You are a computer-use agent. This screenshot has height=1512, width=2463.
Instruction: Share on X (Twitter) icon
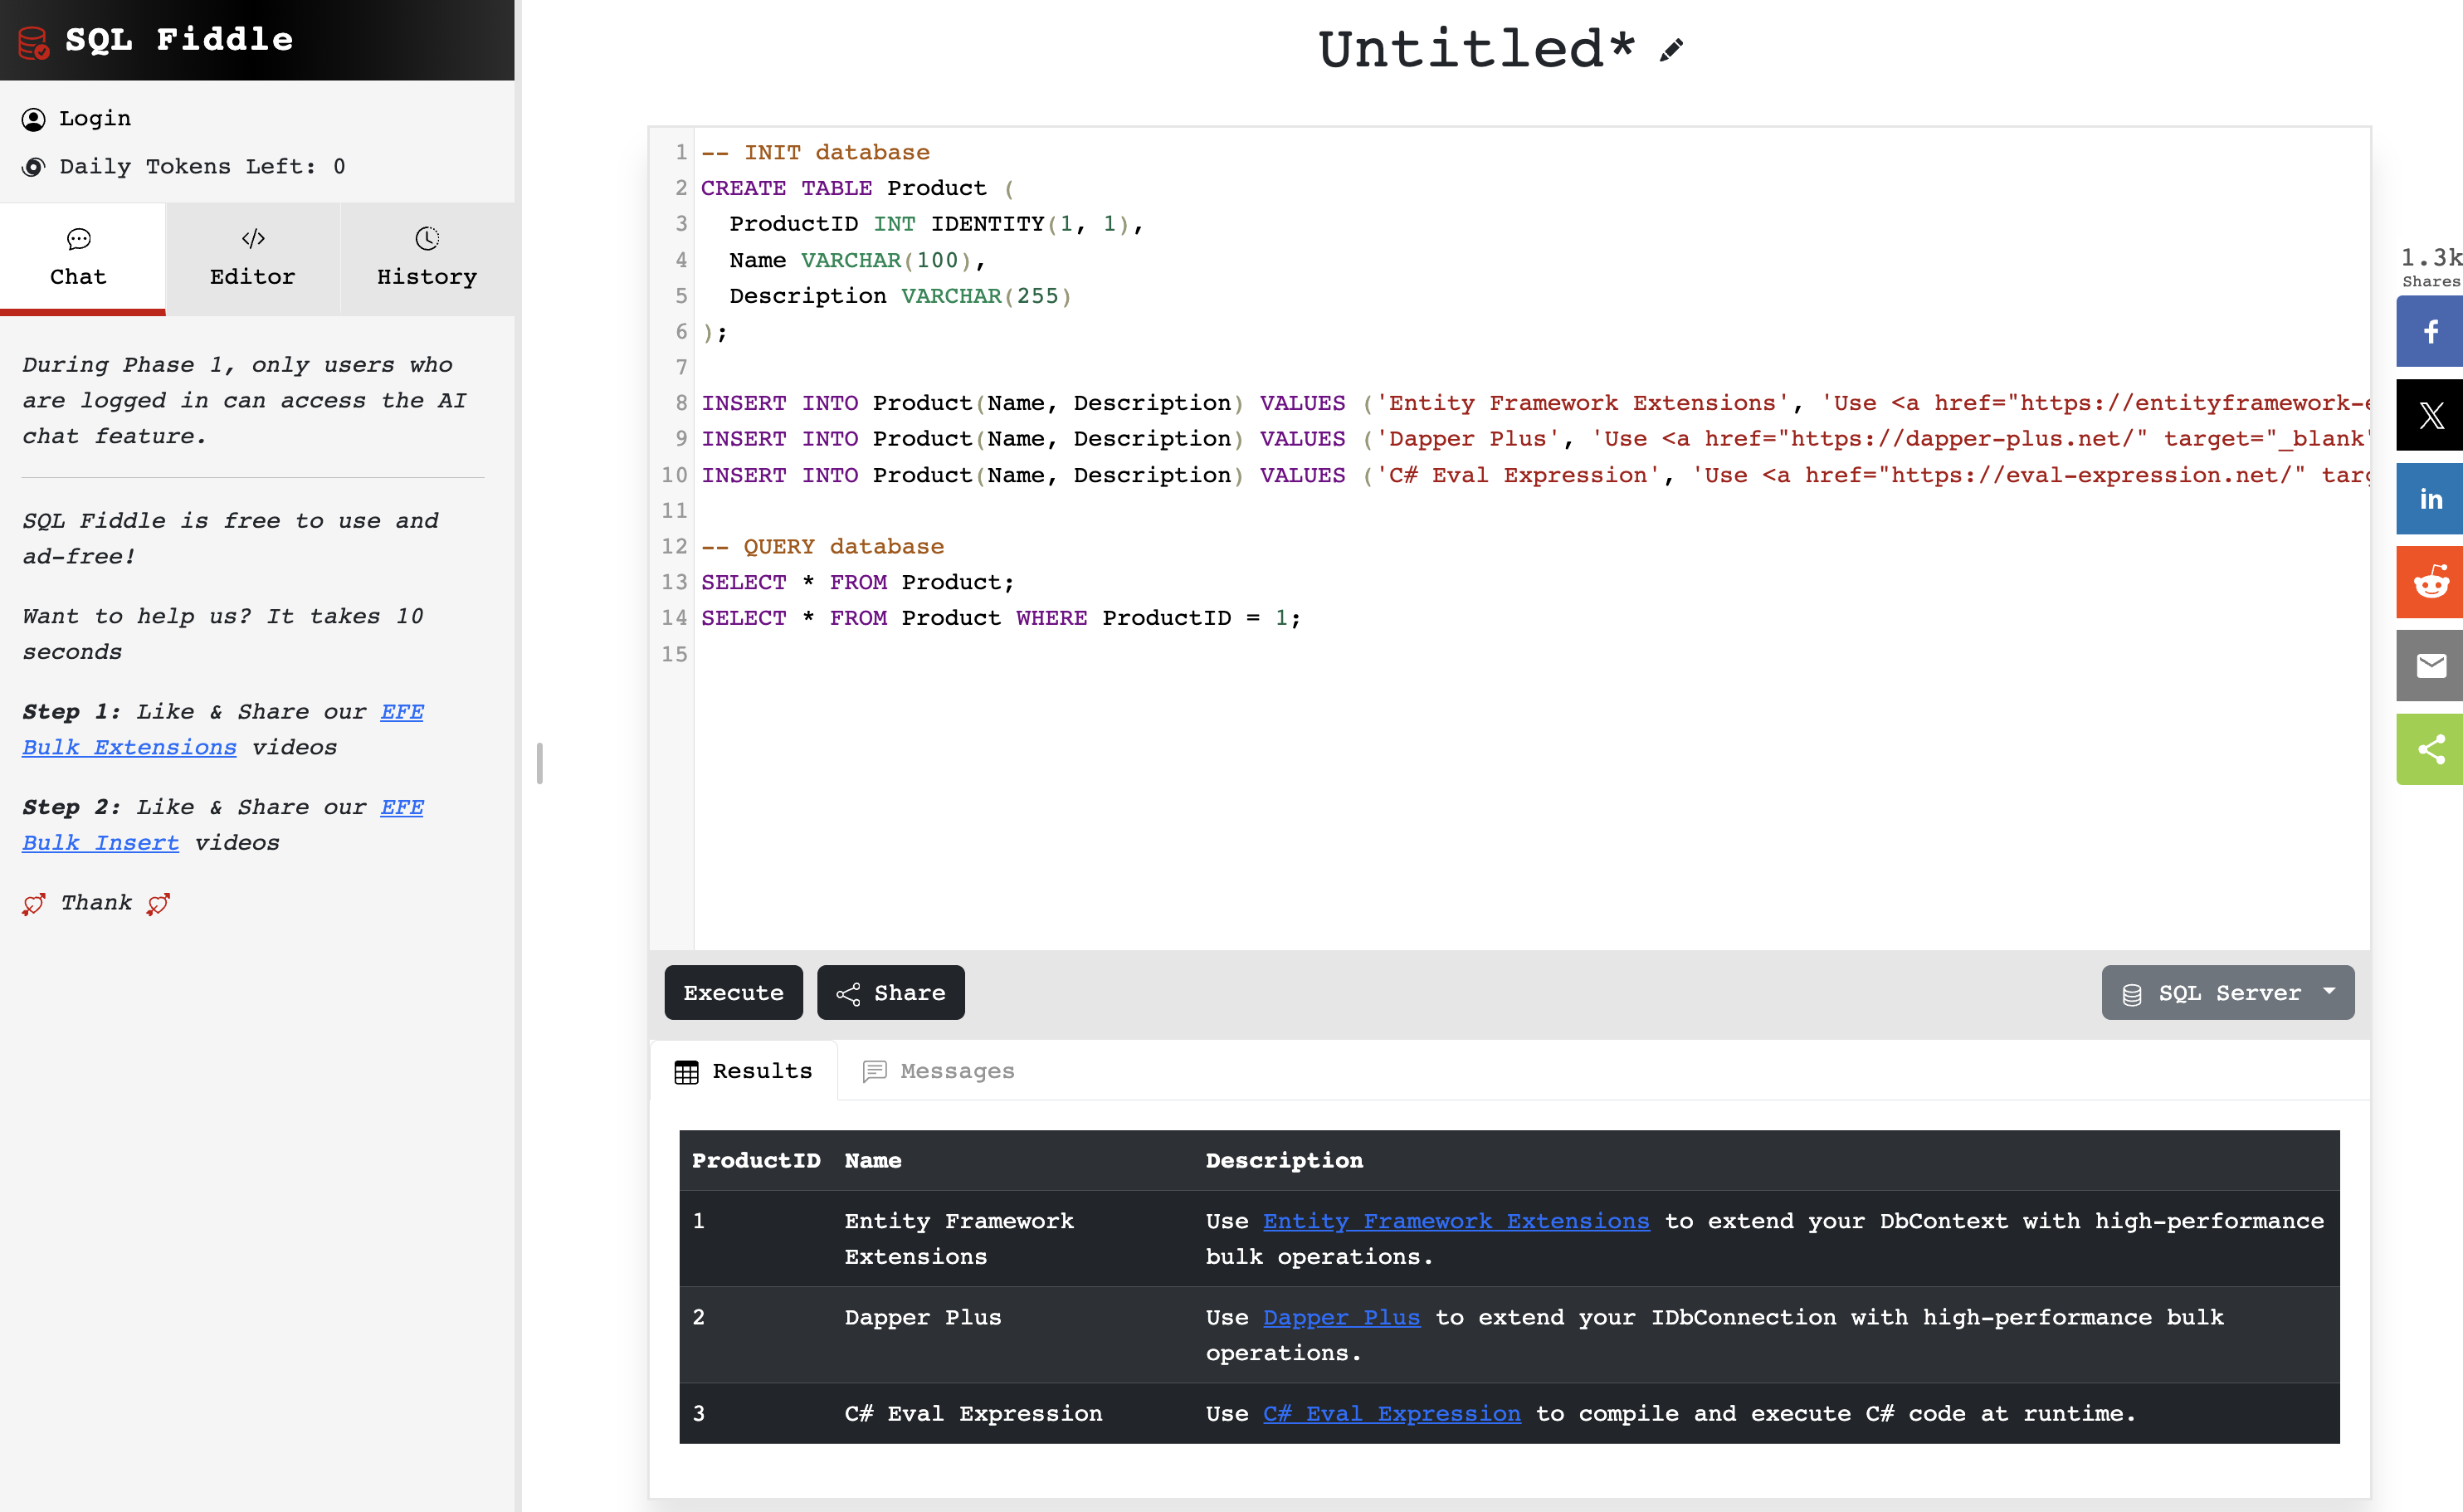tap(2430, 415)
